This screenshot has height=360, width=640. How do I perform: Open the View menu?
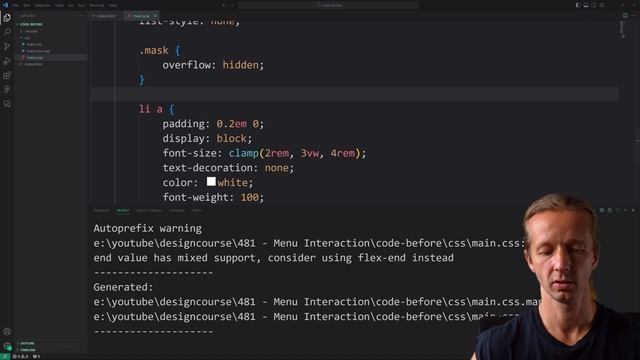click(60, 5)
